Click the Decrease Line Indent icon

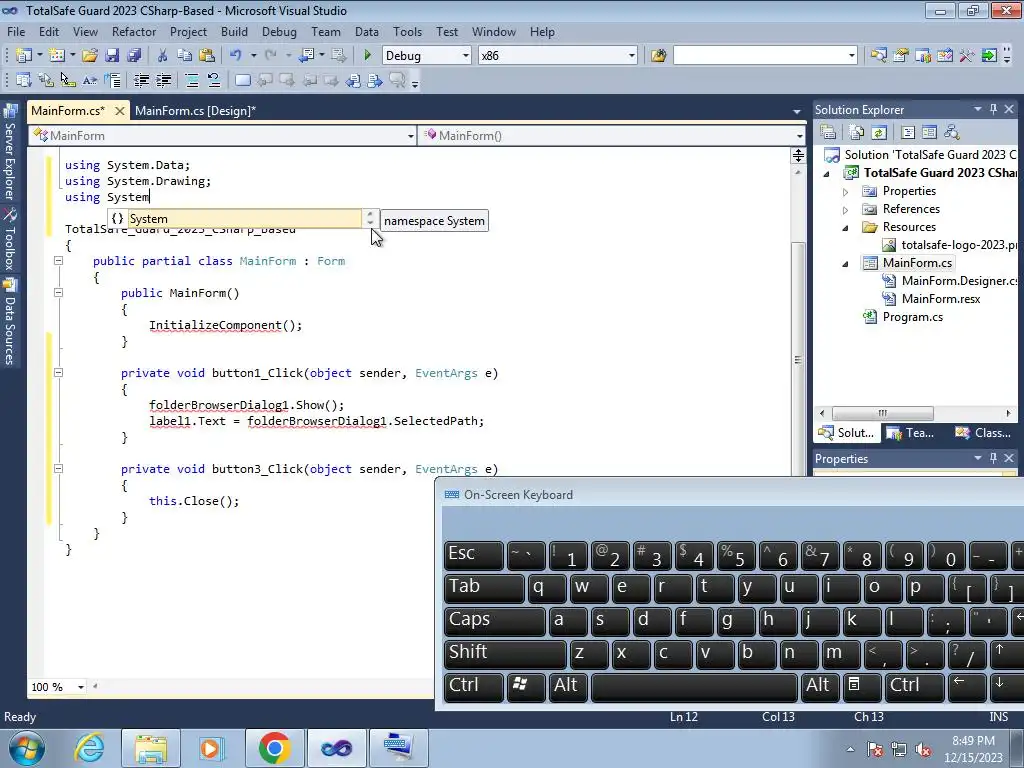141,80
